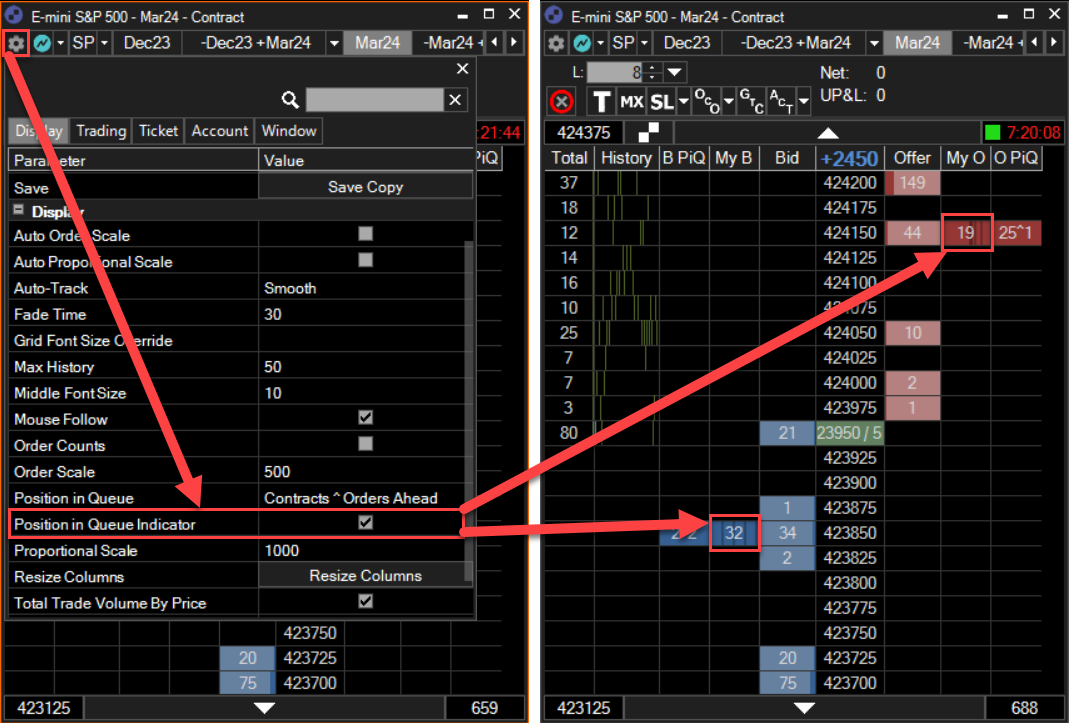
Task: Select the MX order icon
Action: (x=632, y=101)
